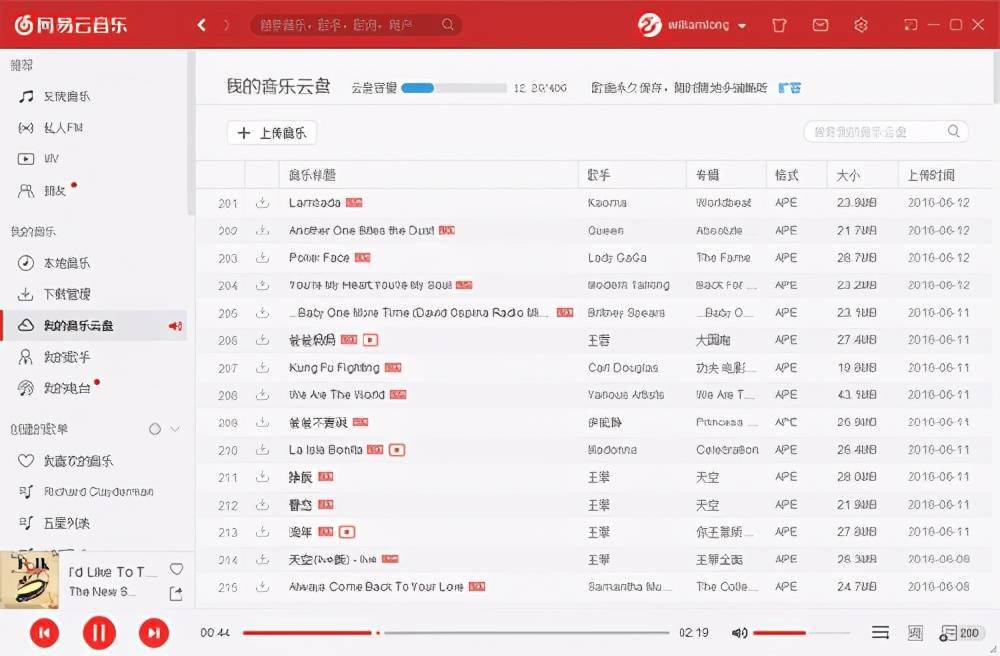Screen dimensions: 1000x656
Task: Click the share icon beside current song
Action: pyautogui.click(x=177, y=594)
